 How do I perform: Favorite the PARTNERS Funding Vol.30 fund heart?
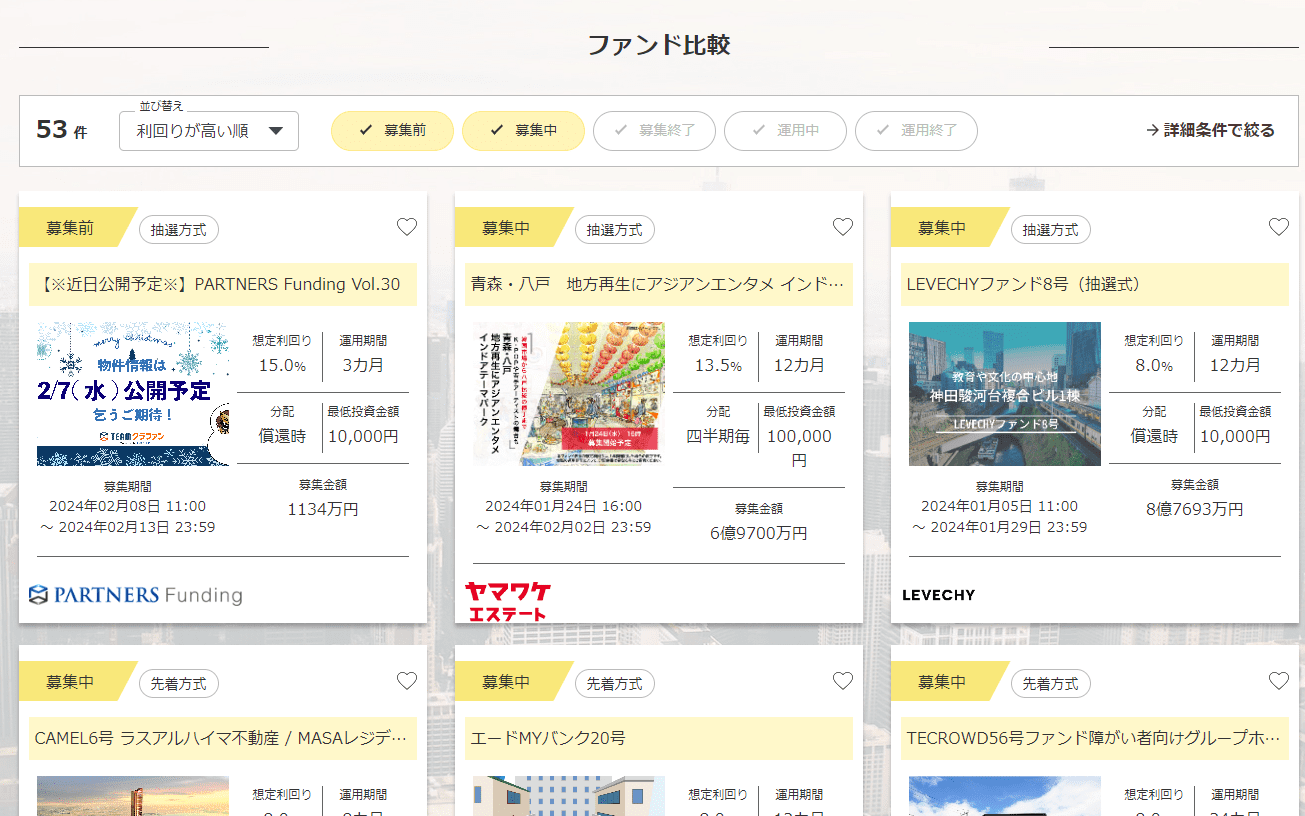[407, 227]
